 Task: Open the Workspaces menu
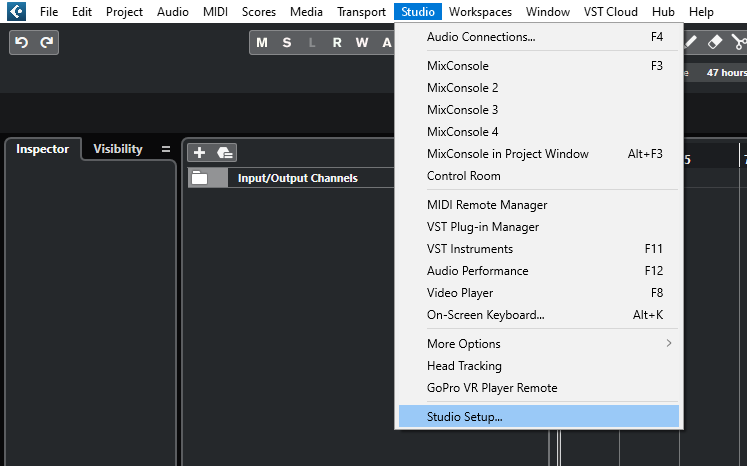tap(480, 11)
